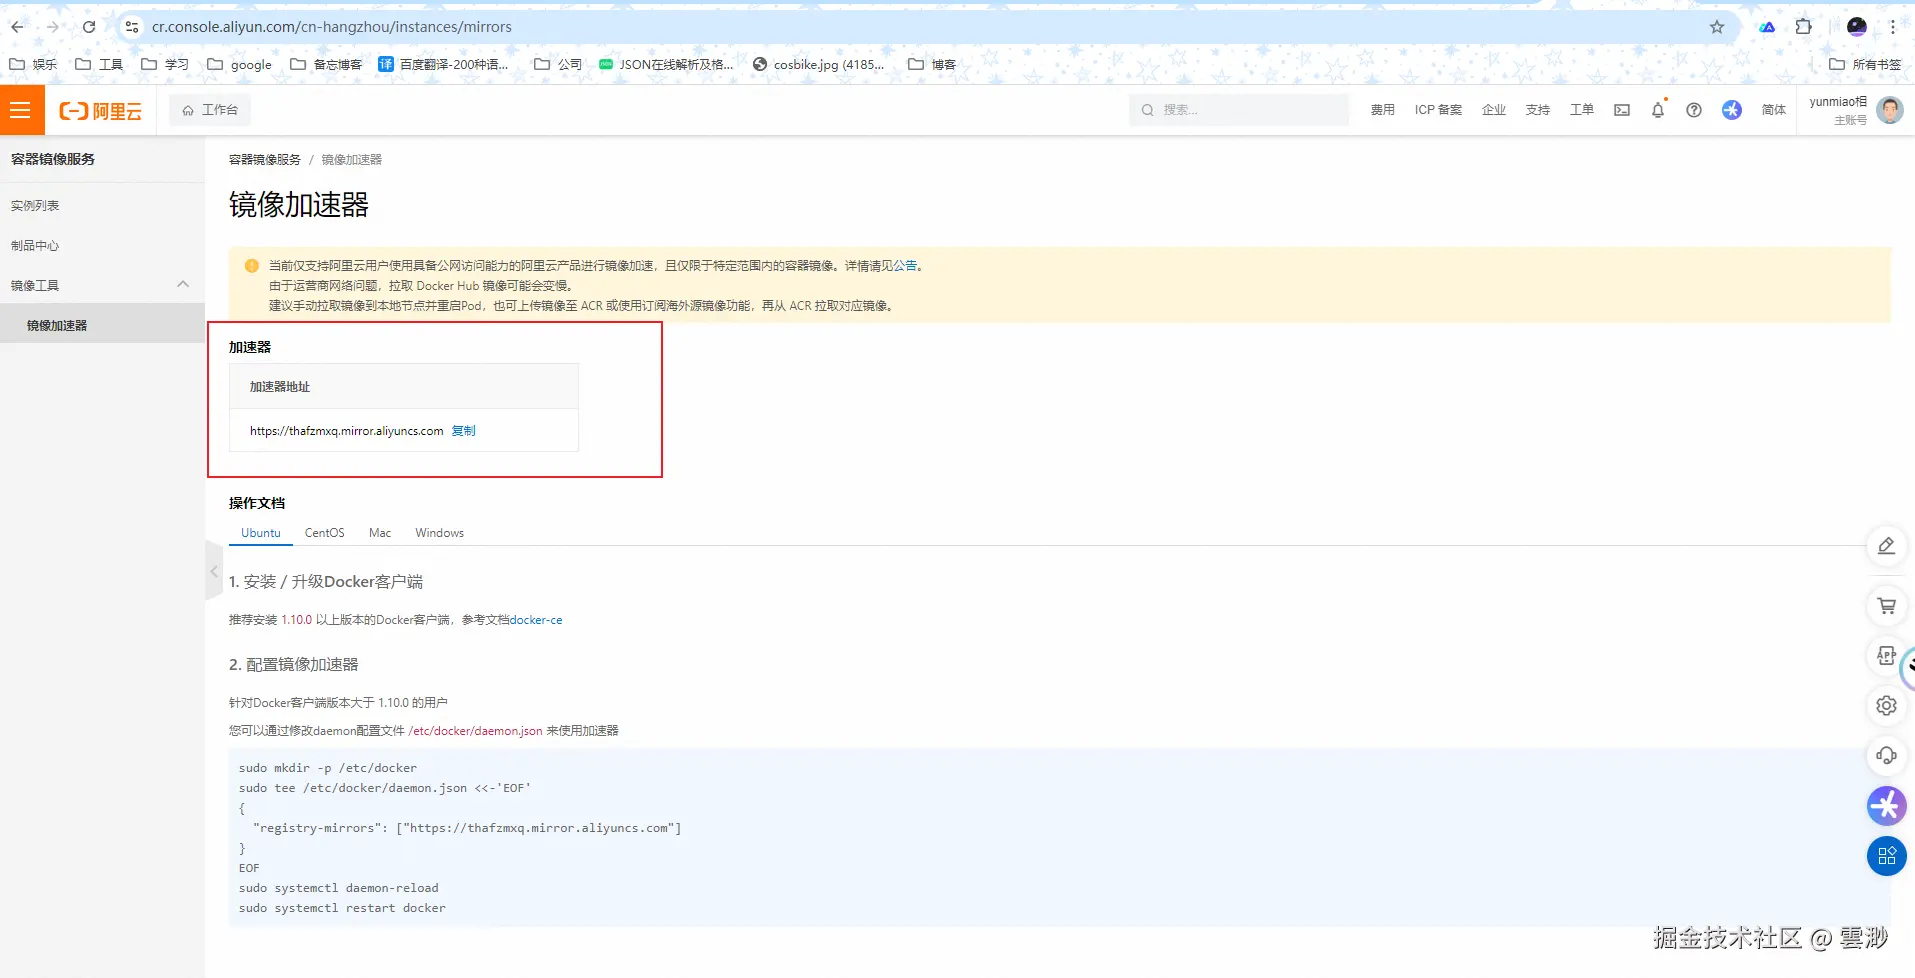Open the customer support headset icon

point(1887,756)
